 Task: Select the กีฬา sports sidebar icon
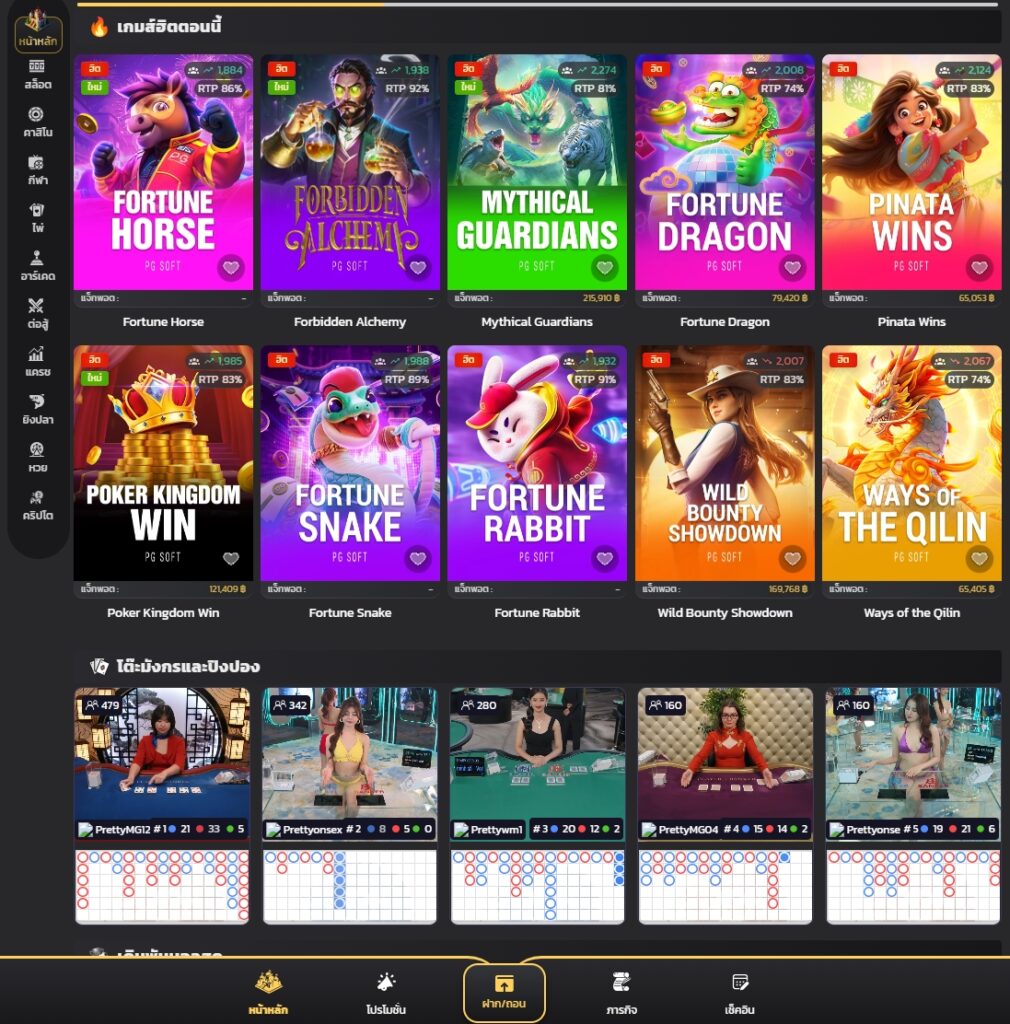click(x=37, y=170)
